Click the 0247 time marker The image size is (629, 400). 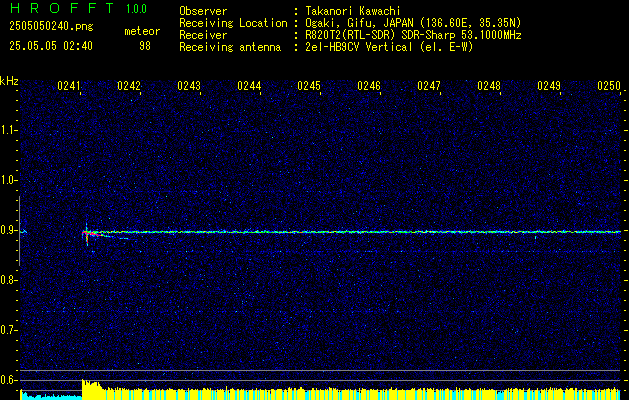(429, 86)
